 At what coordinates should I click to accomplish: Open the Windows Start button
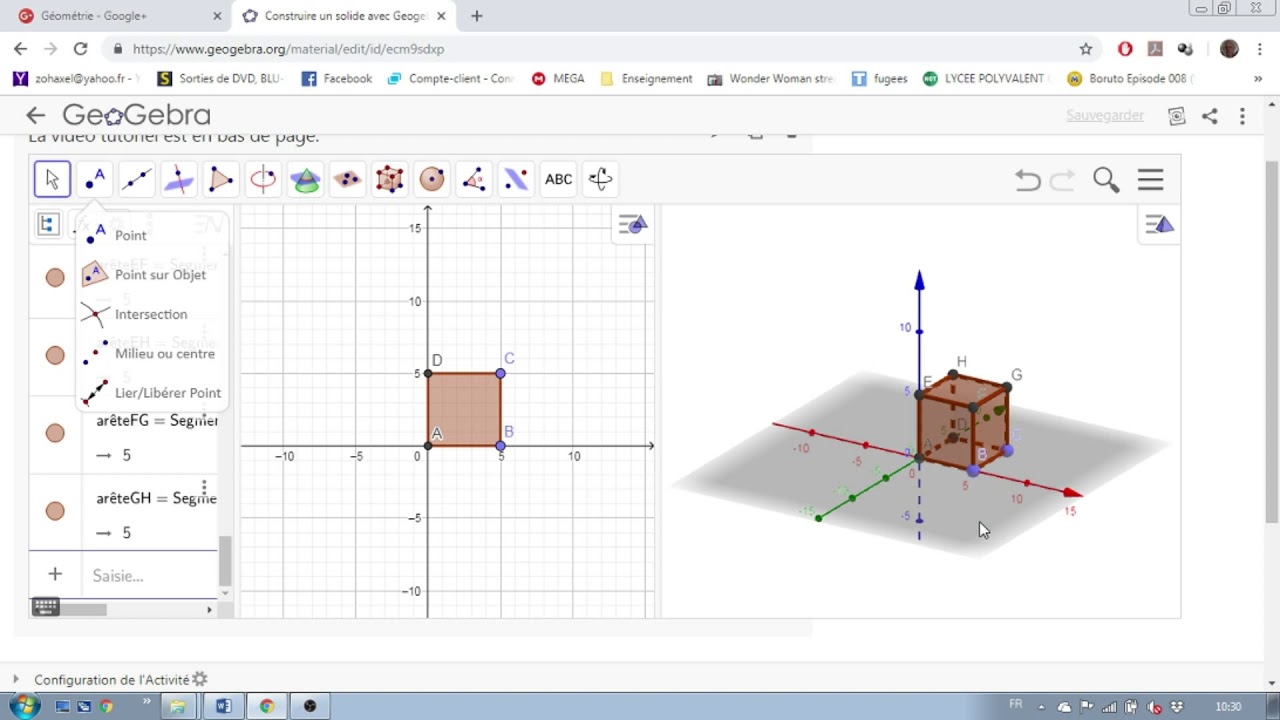(23, 706)
